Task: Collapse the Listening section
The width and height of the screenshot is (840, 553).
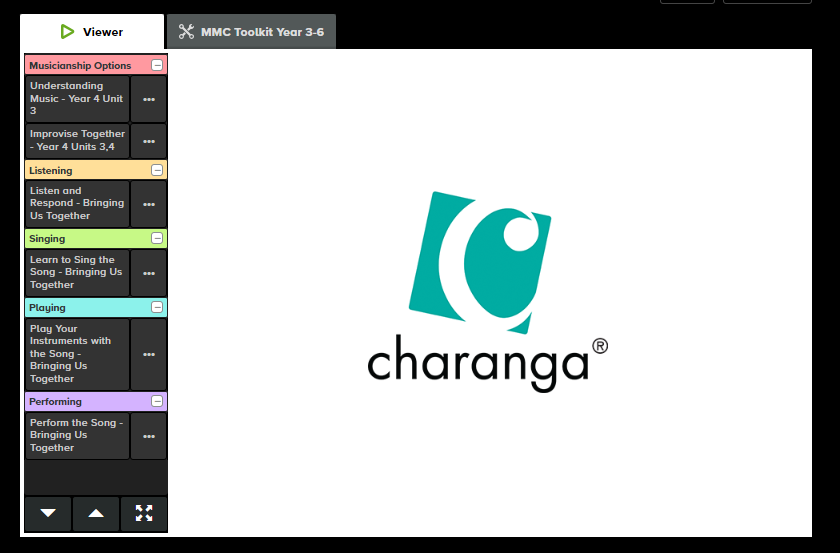Action: click(157, 170)
